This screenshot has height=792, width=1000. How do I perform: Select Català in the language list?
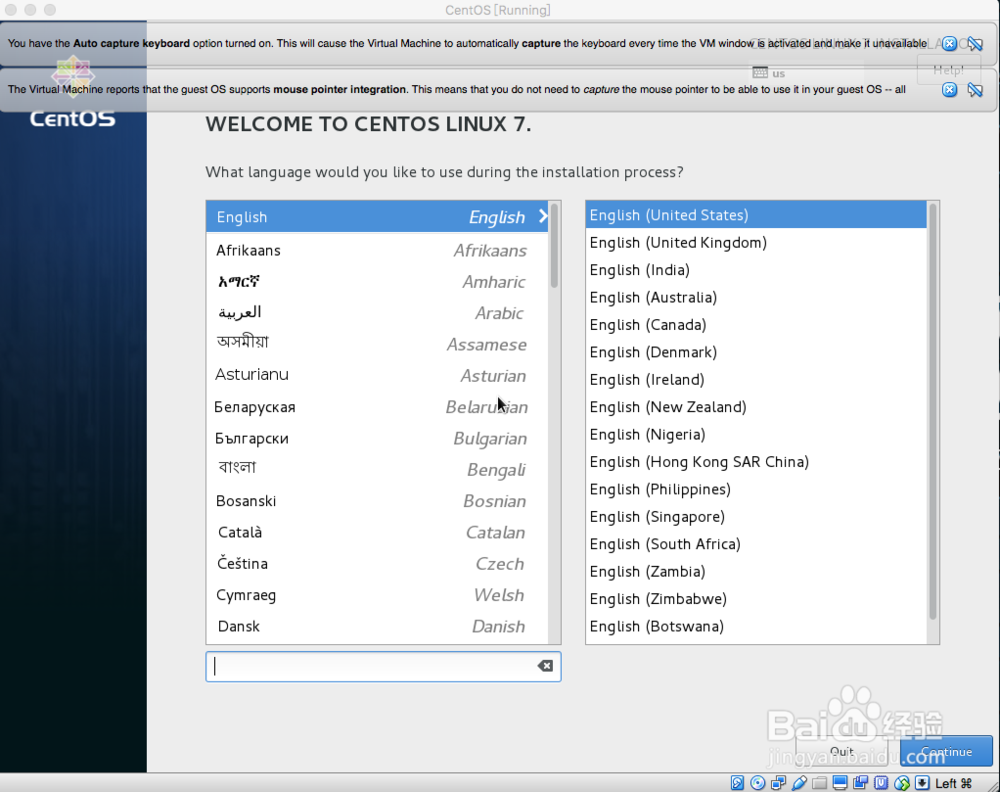tap(377, 532)
